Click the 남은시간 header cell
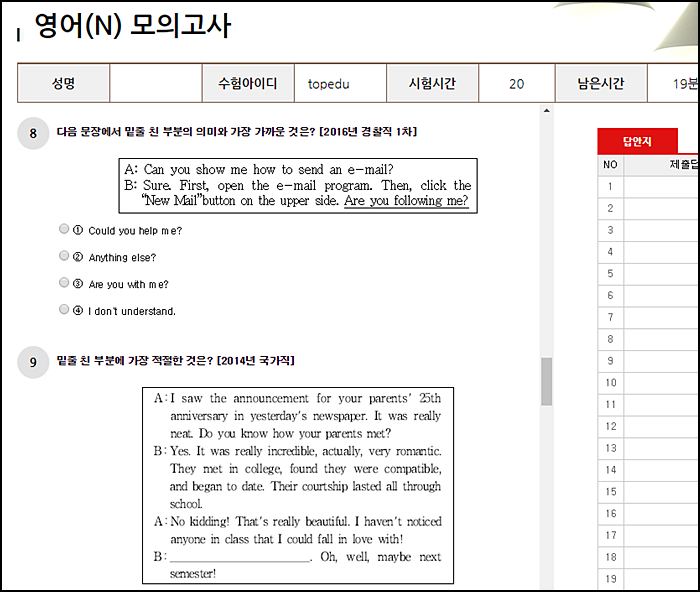 pyautogui.click(x=601, y=83)
